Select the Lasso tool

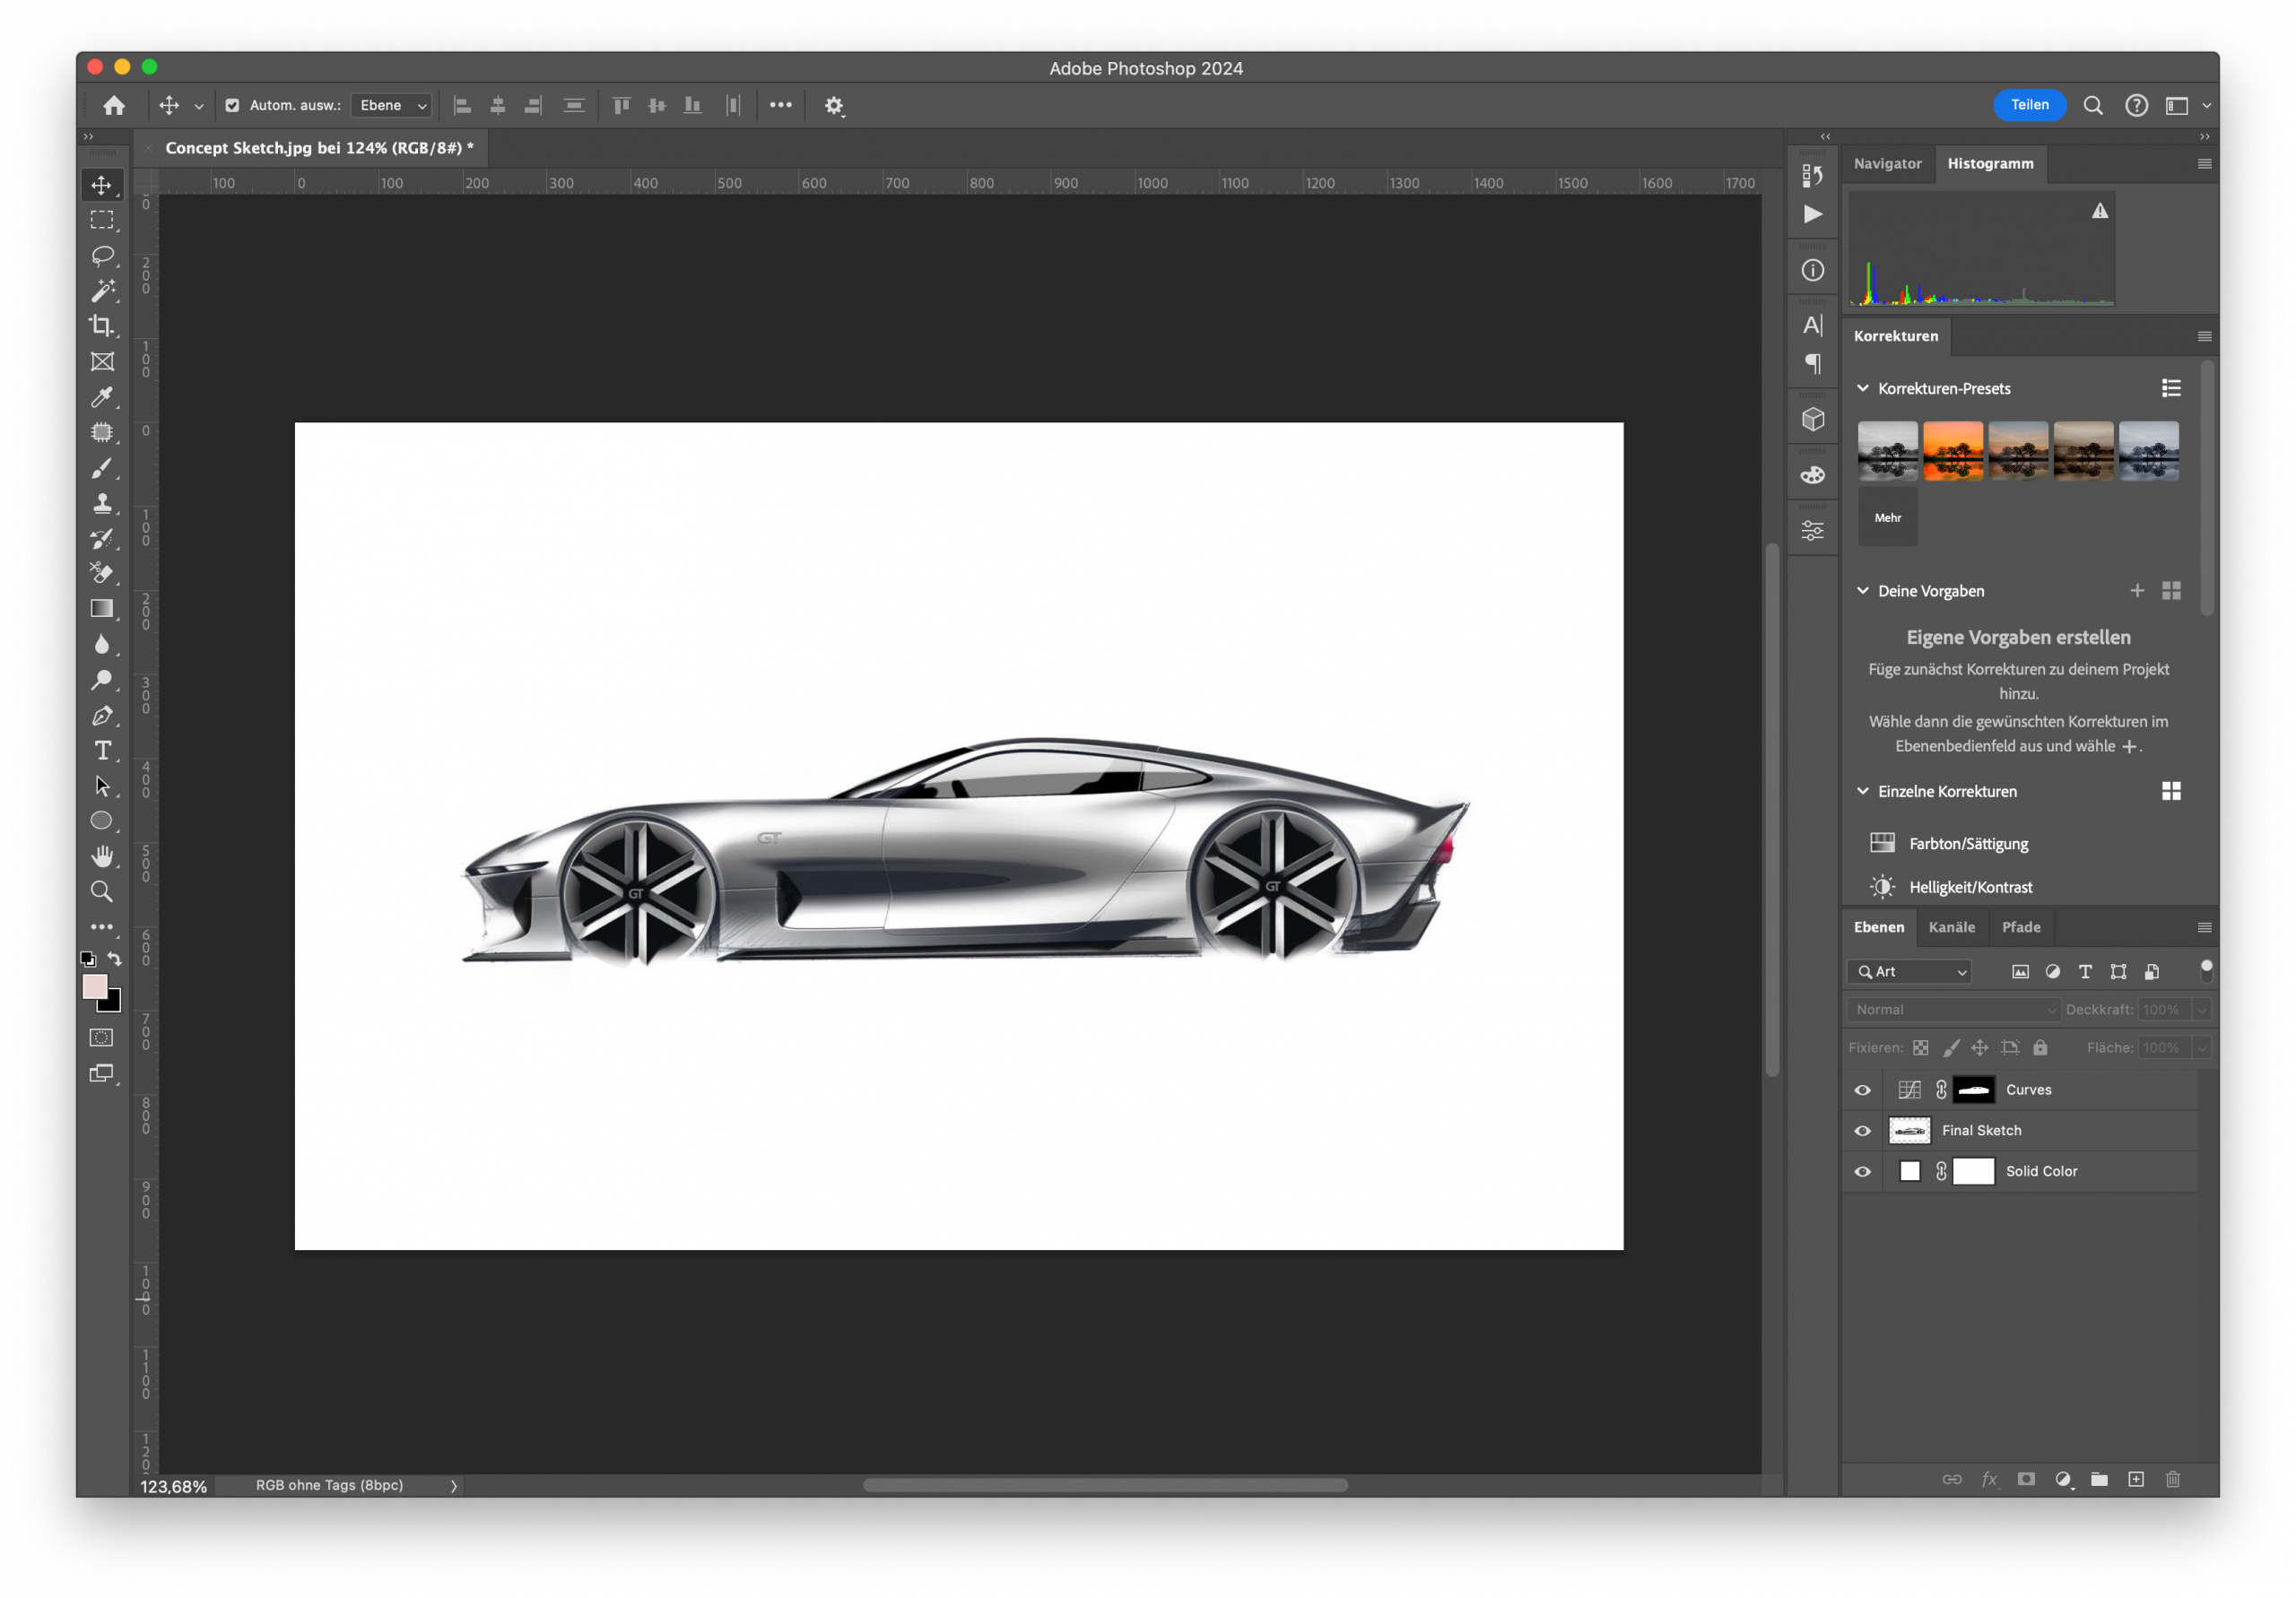pos(102,256)
